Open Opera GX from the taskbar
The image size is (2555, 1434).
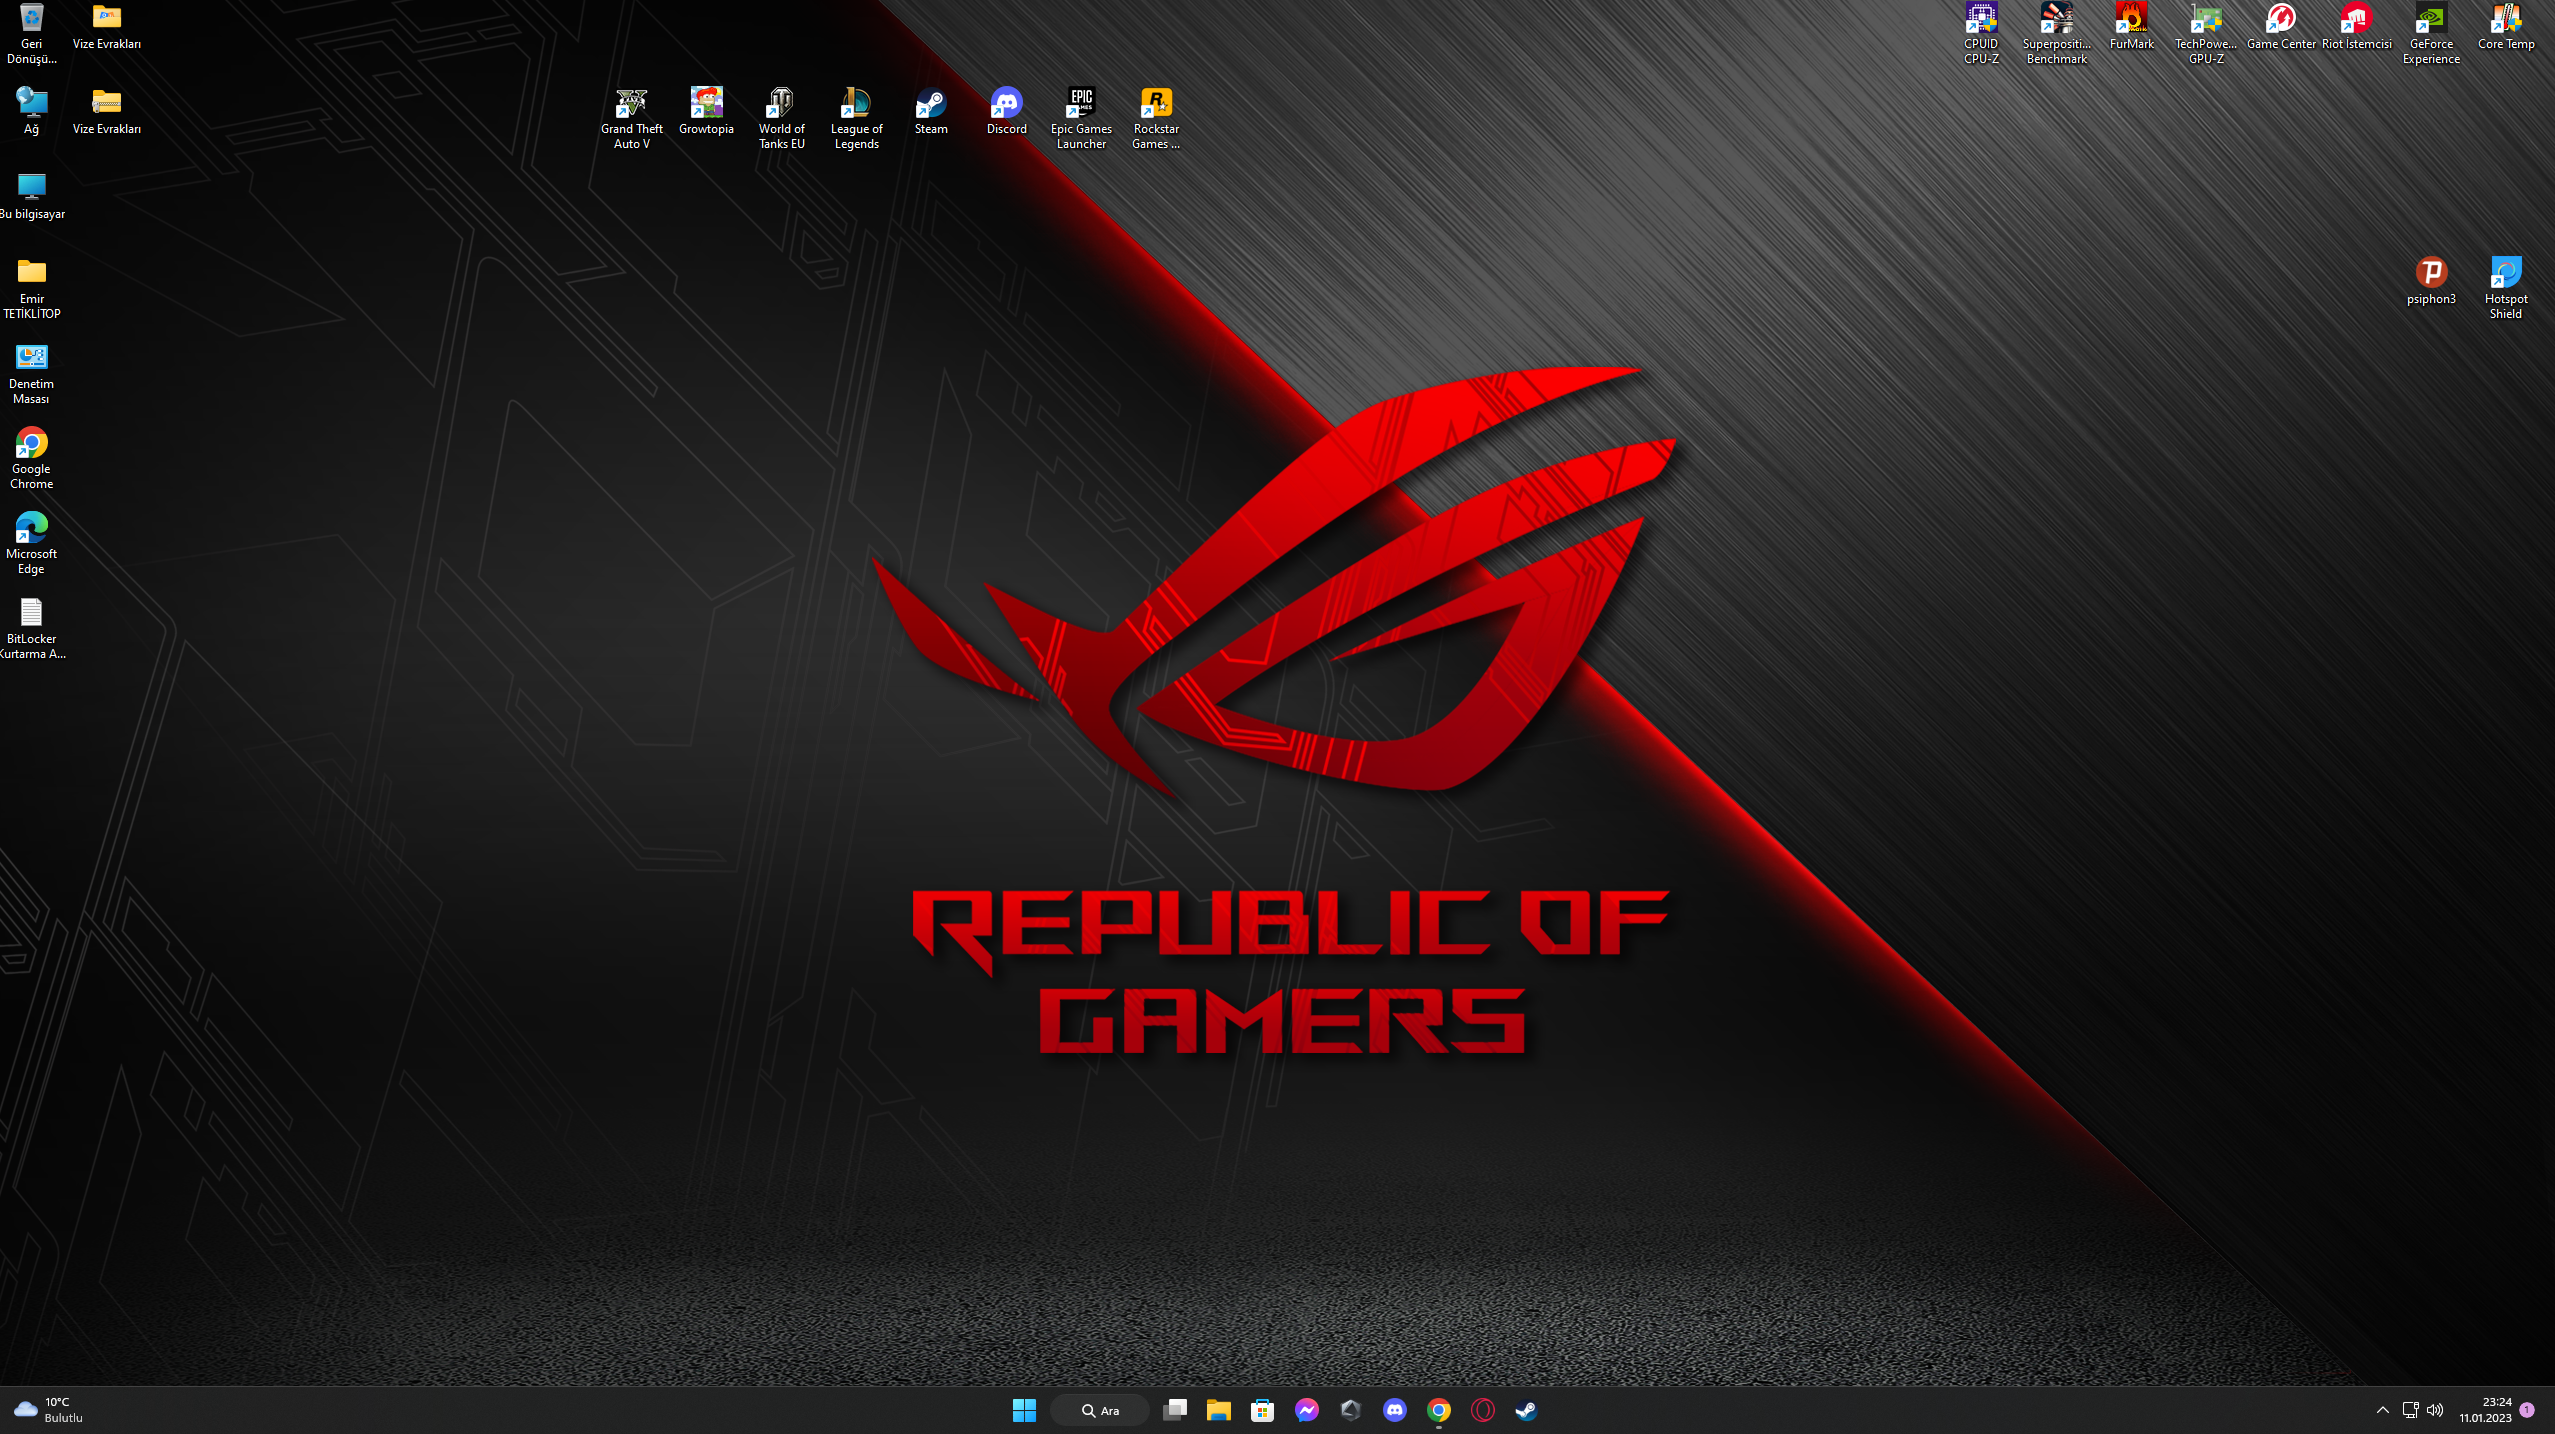click(1482, 1410)
